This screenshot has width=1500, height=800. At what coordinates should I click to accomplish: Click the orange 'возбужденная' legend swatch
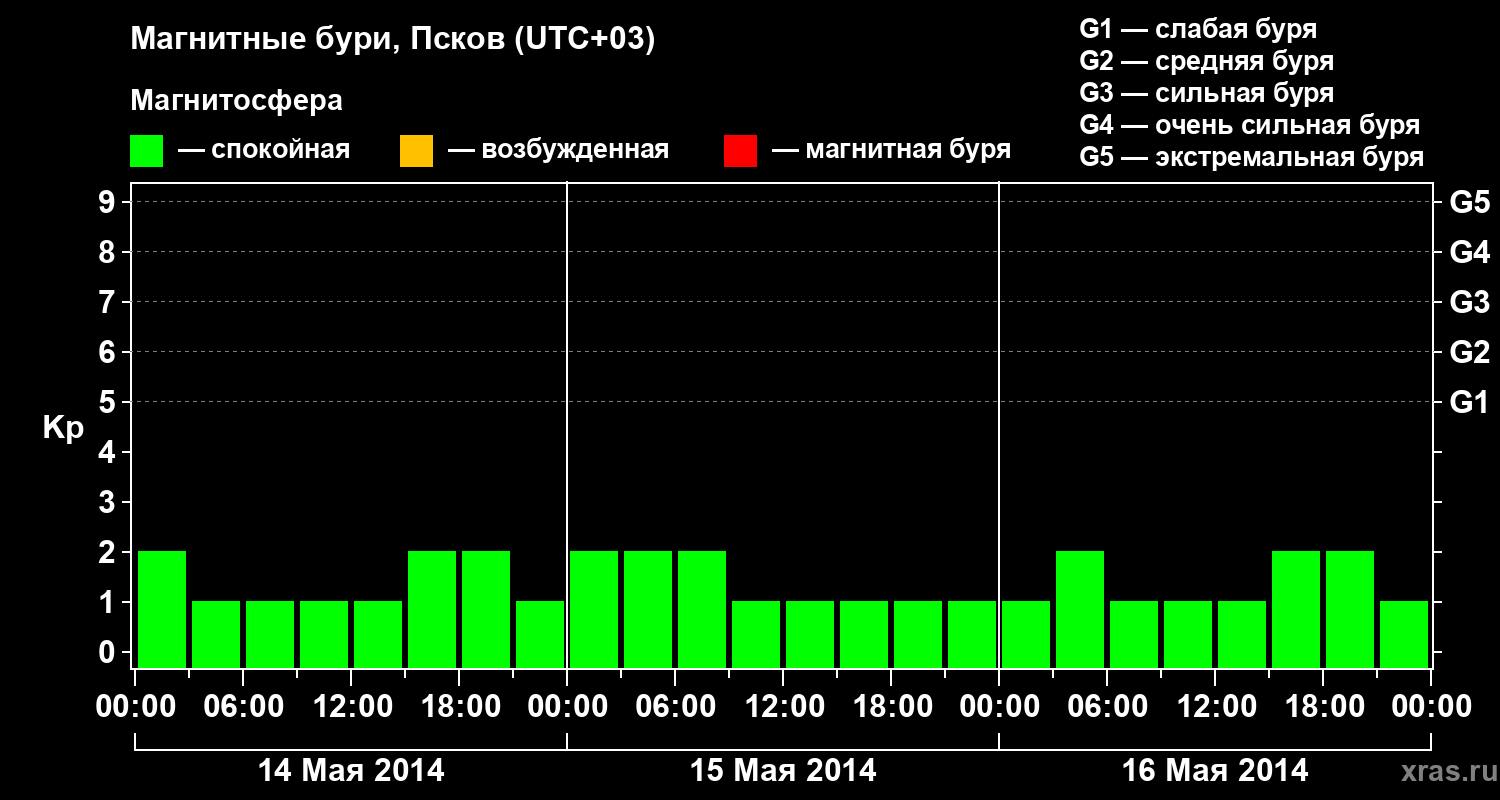click(x=416, y=151)
